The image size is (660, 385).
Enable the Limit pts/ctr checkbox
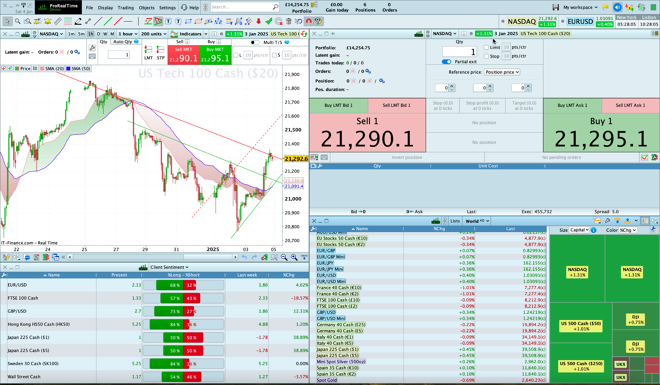(x=486, y=47)
